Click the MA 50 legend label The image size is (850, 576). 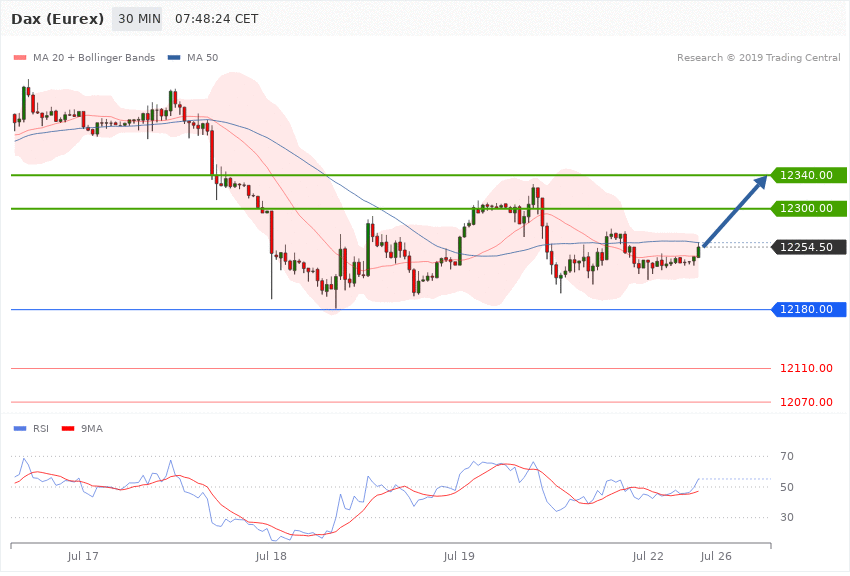[x=202, y=57]
